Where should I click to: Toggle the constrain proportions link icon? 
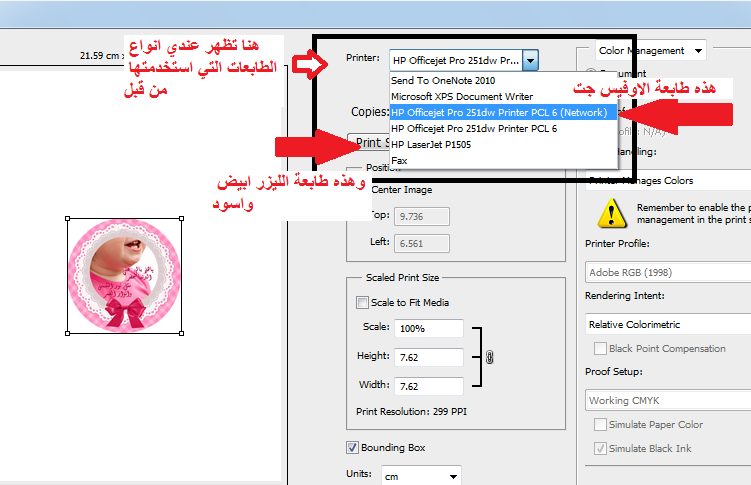489,357
